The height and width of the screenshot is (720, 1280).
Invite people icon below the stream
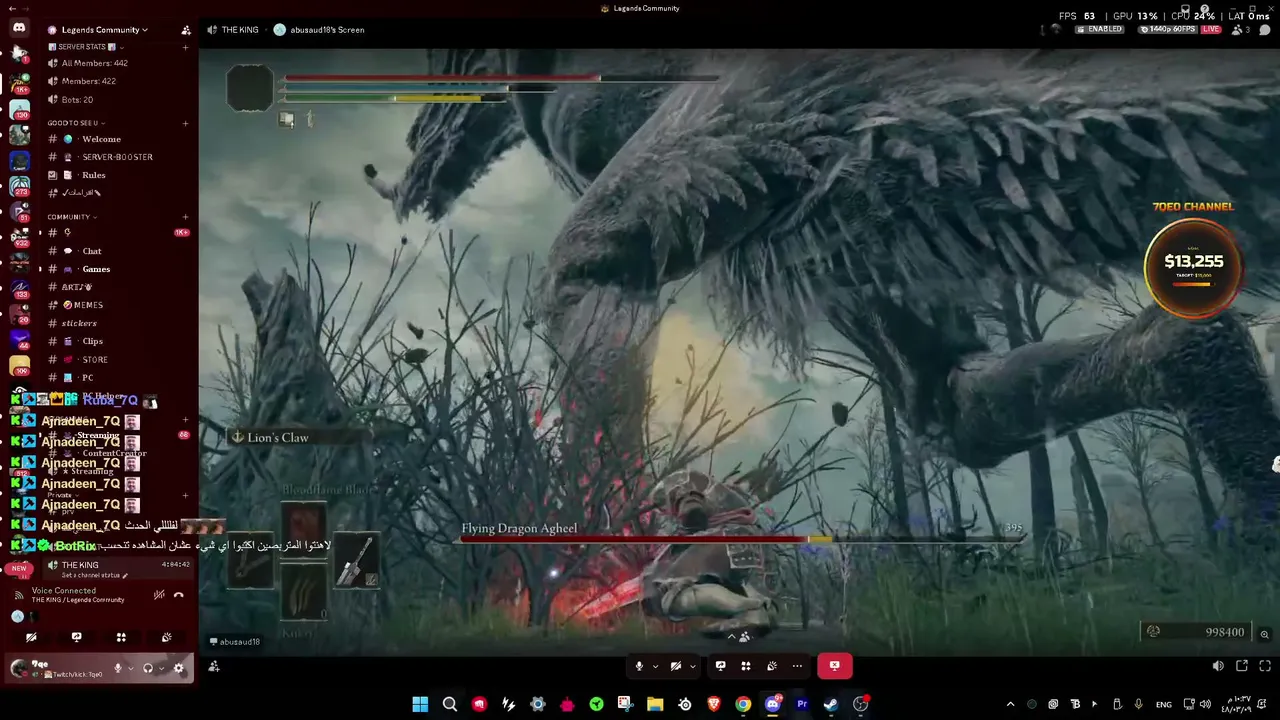pos(214,667)
